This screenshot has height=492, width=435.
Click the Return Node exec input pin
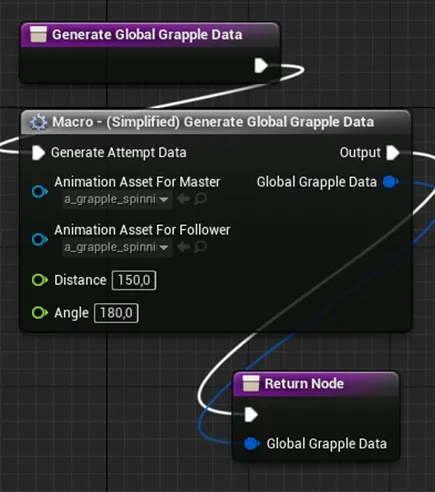(x=251, y=415)
